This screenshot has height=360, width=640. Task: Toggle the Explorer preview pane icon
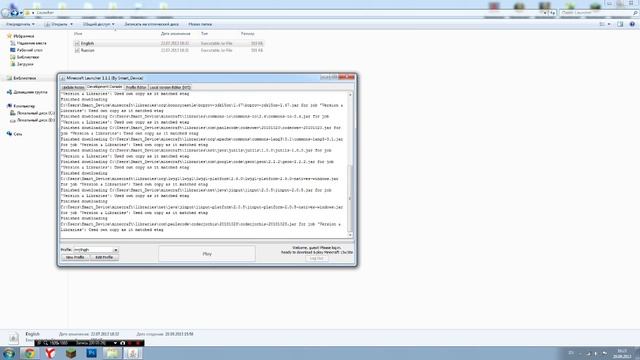(x=620, y=24)
